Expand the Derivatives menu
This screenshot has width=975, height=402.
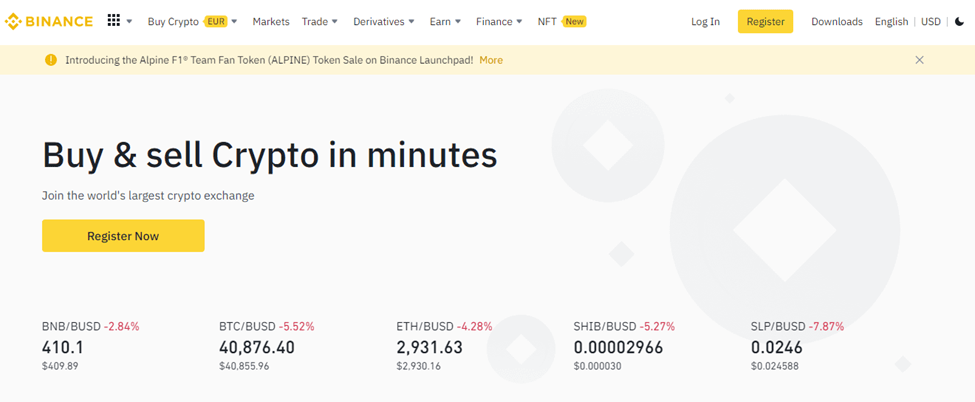click(384, 21)
